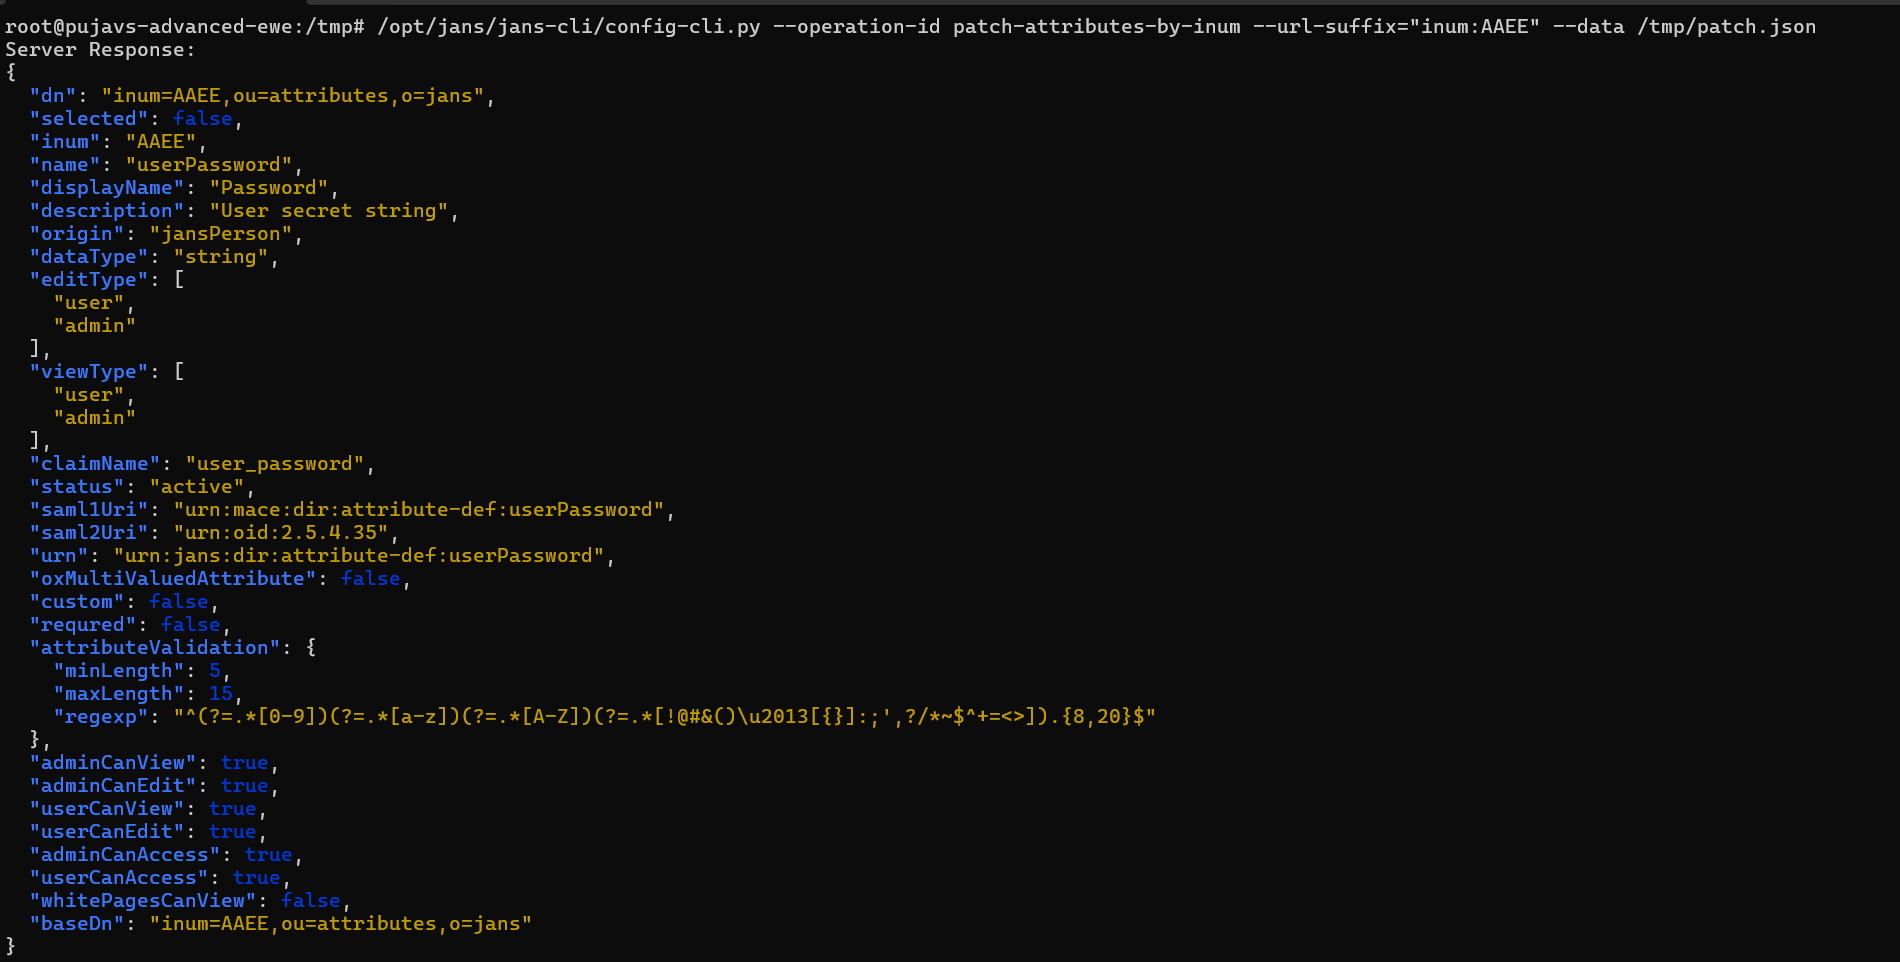Click the minLength value 5

(215, 671)
